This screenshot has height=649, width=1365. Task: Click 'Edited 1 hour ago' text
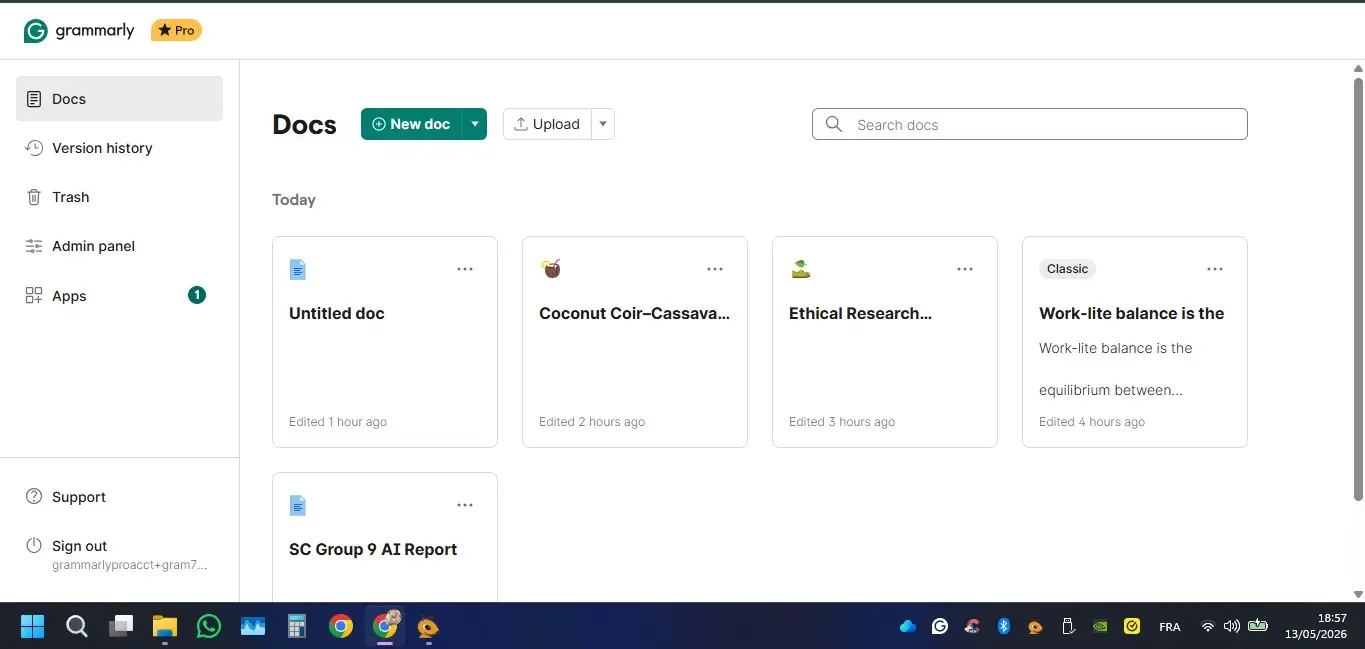tap(338, 422)
